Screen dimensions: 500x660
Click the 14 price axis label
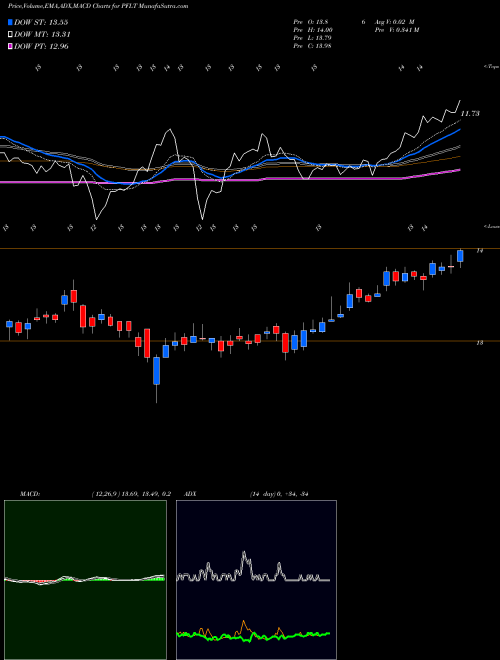[x=479, y=250]
